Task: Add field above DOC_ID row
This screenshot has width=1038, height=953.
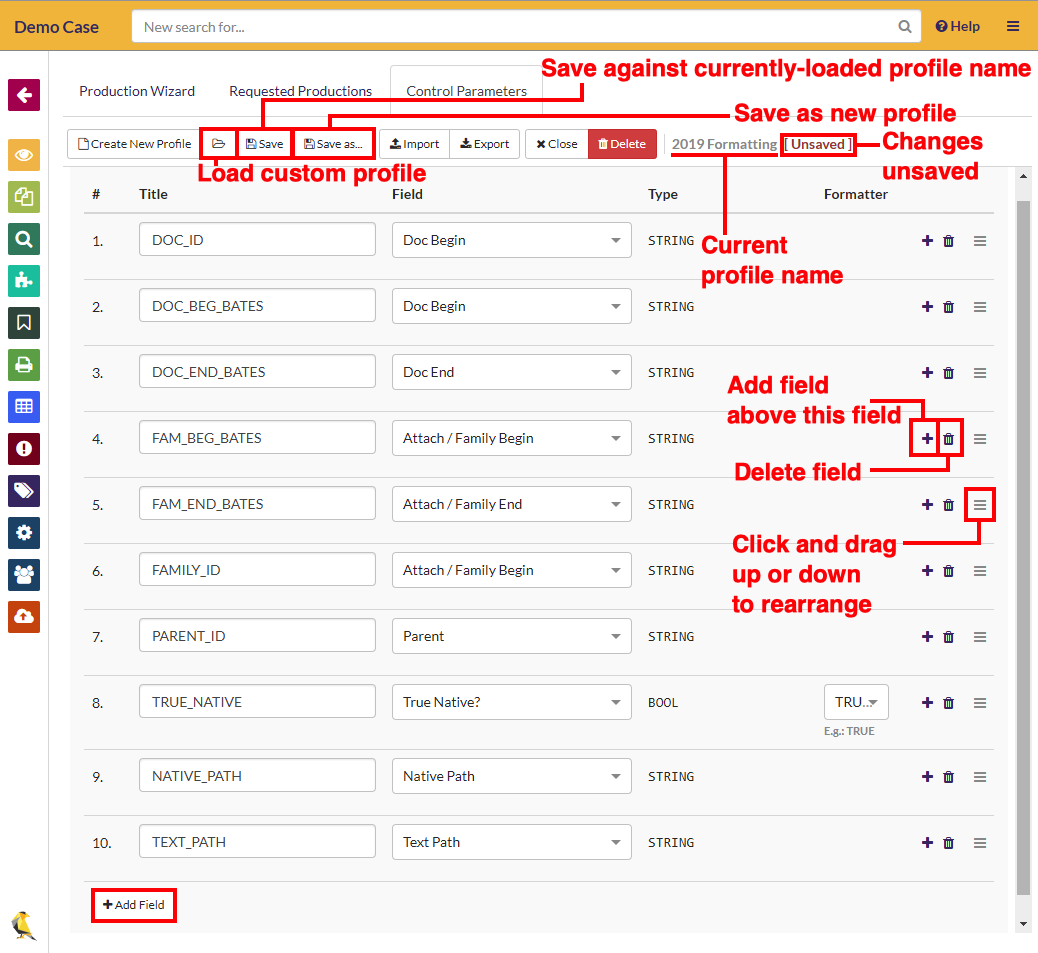Action: tap(927, 241)
